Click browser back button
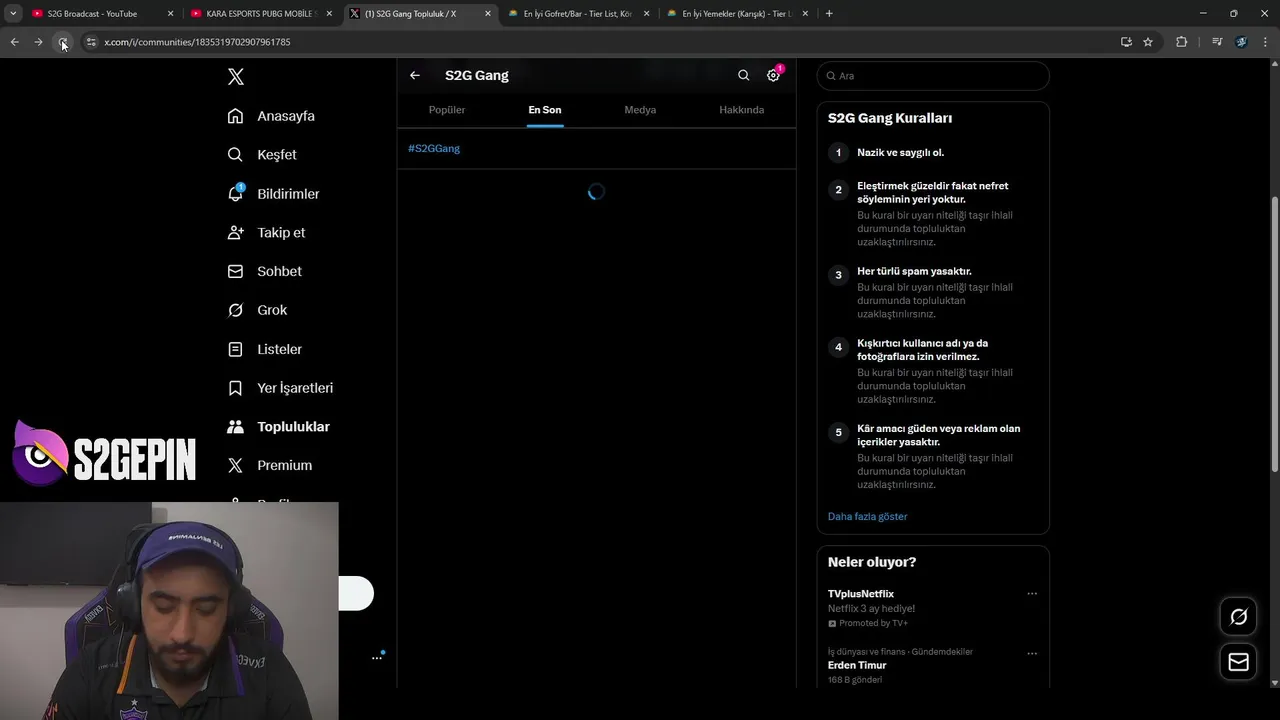Screen dimensions: 1280x720 [14, 42]
